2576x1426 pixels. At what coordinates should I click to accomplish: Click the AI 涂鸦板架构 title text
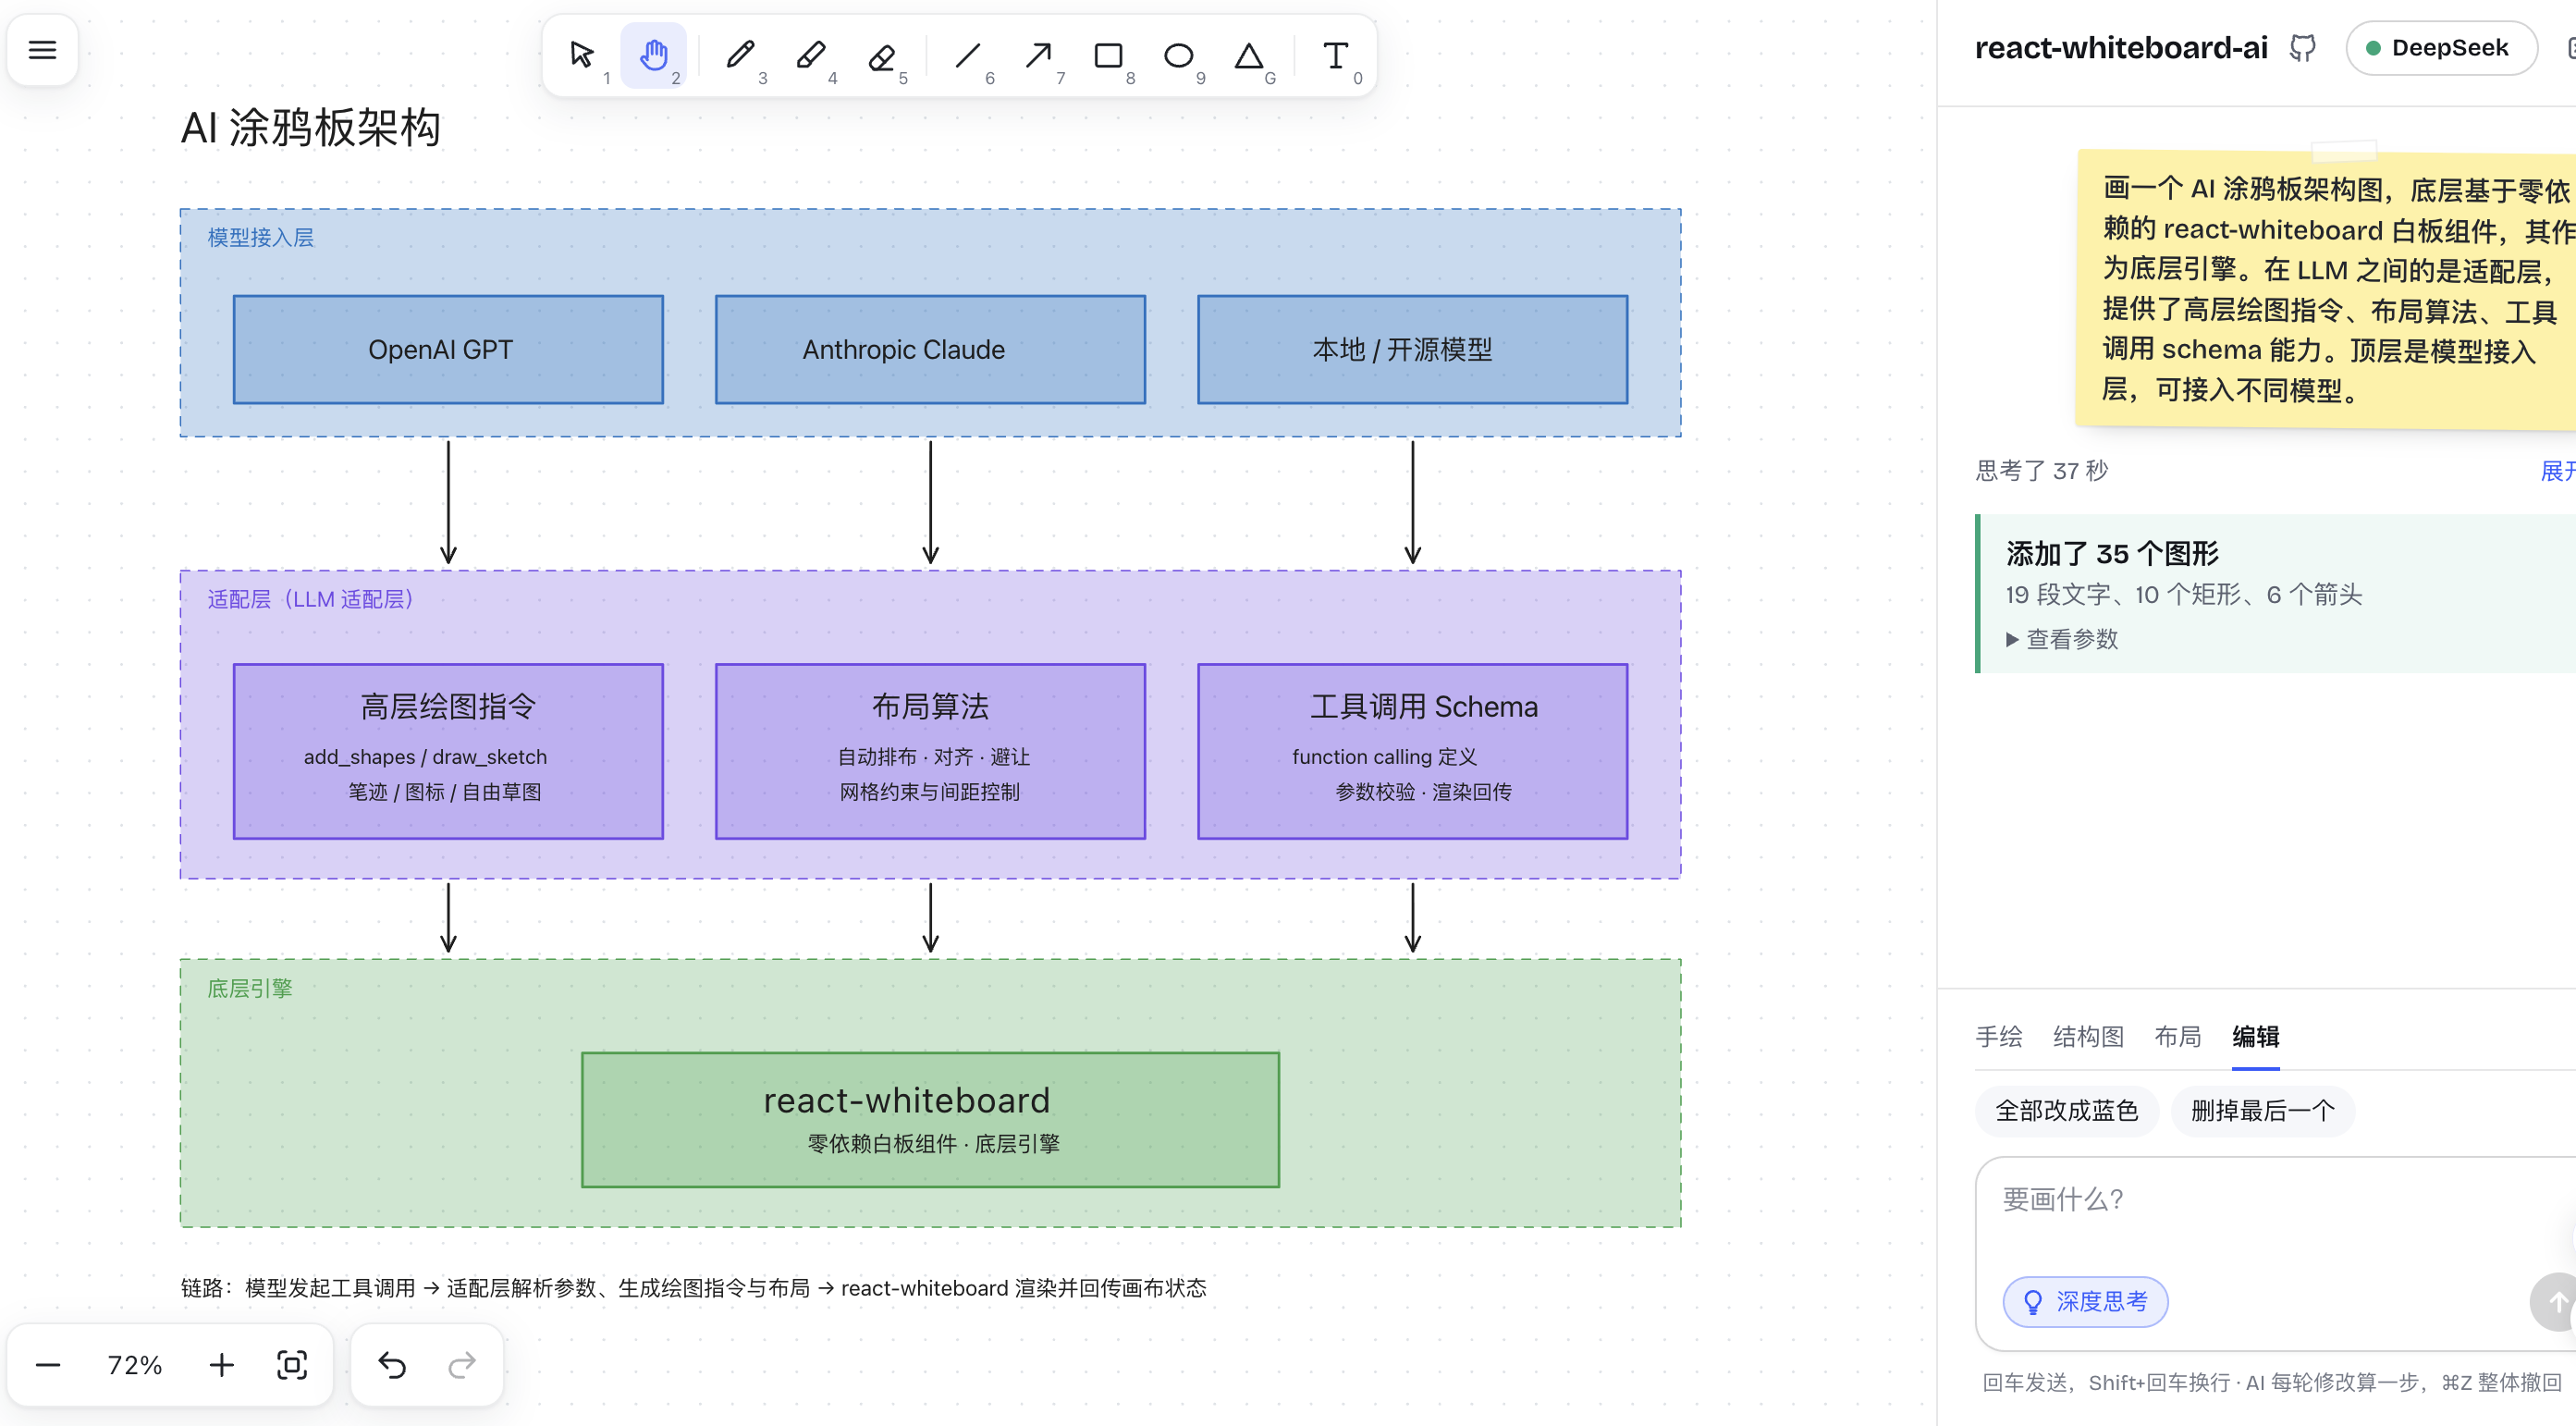click(310, 128)
